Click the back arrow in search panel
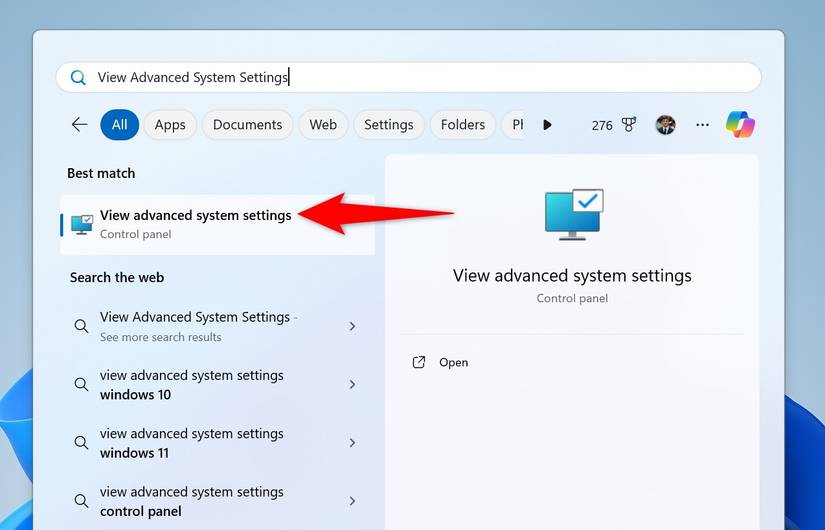The height and width of the screenshot is (530, 825). click(79, 125)
